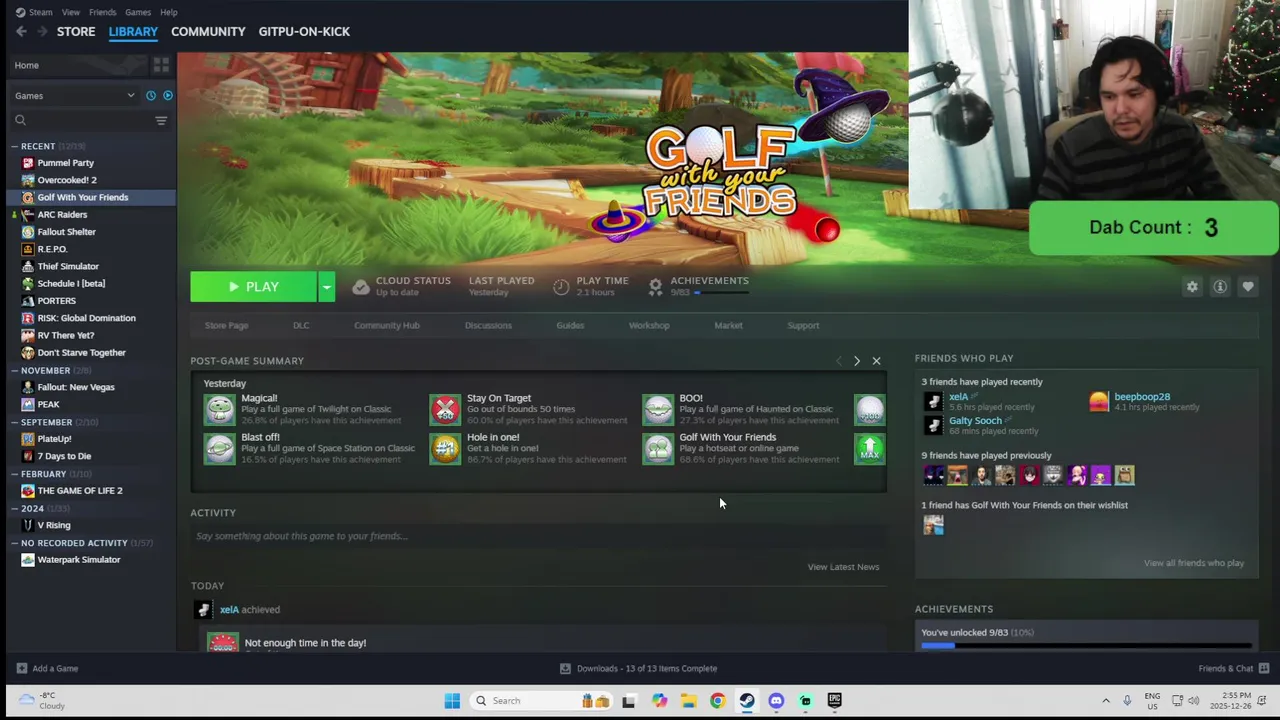This screenshot has height=720, width=1280.
Task: Launch game with green PLAY button
Action: tap(254, 287)
